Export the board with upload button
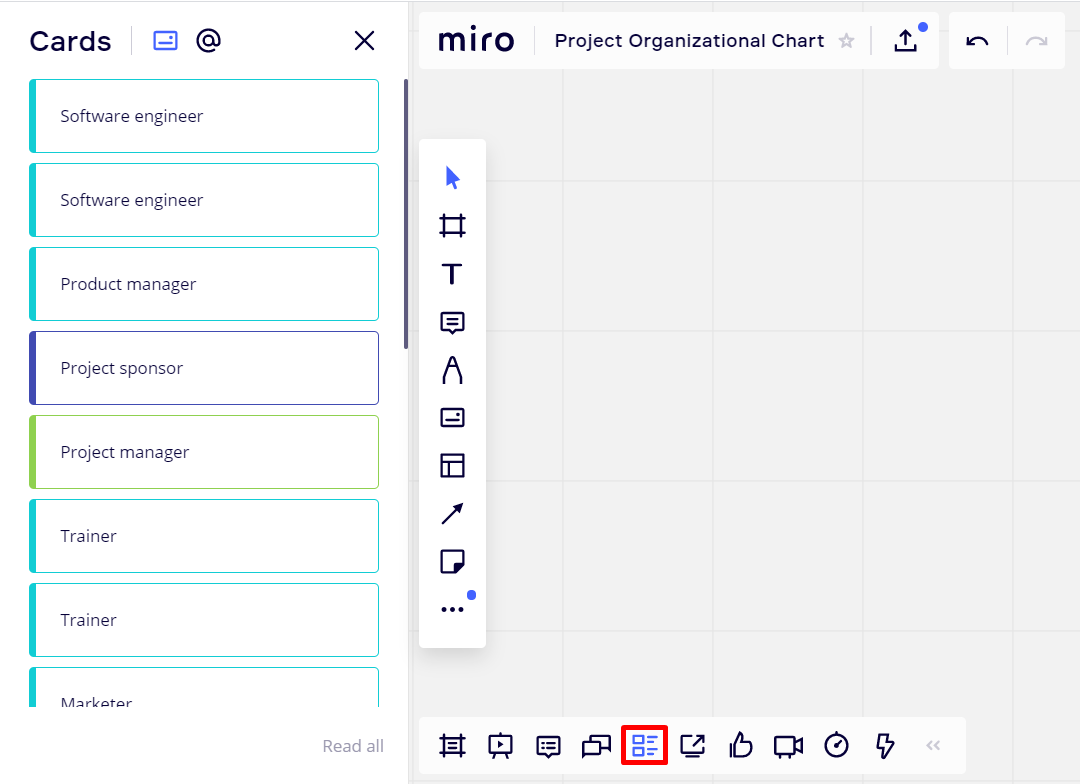 pyautogui.click(x=905, y=41)
